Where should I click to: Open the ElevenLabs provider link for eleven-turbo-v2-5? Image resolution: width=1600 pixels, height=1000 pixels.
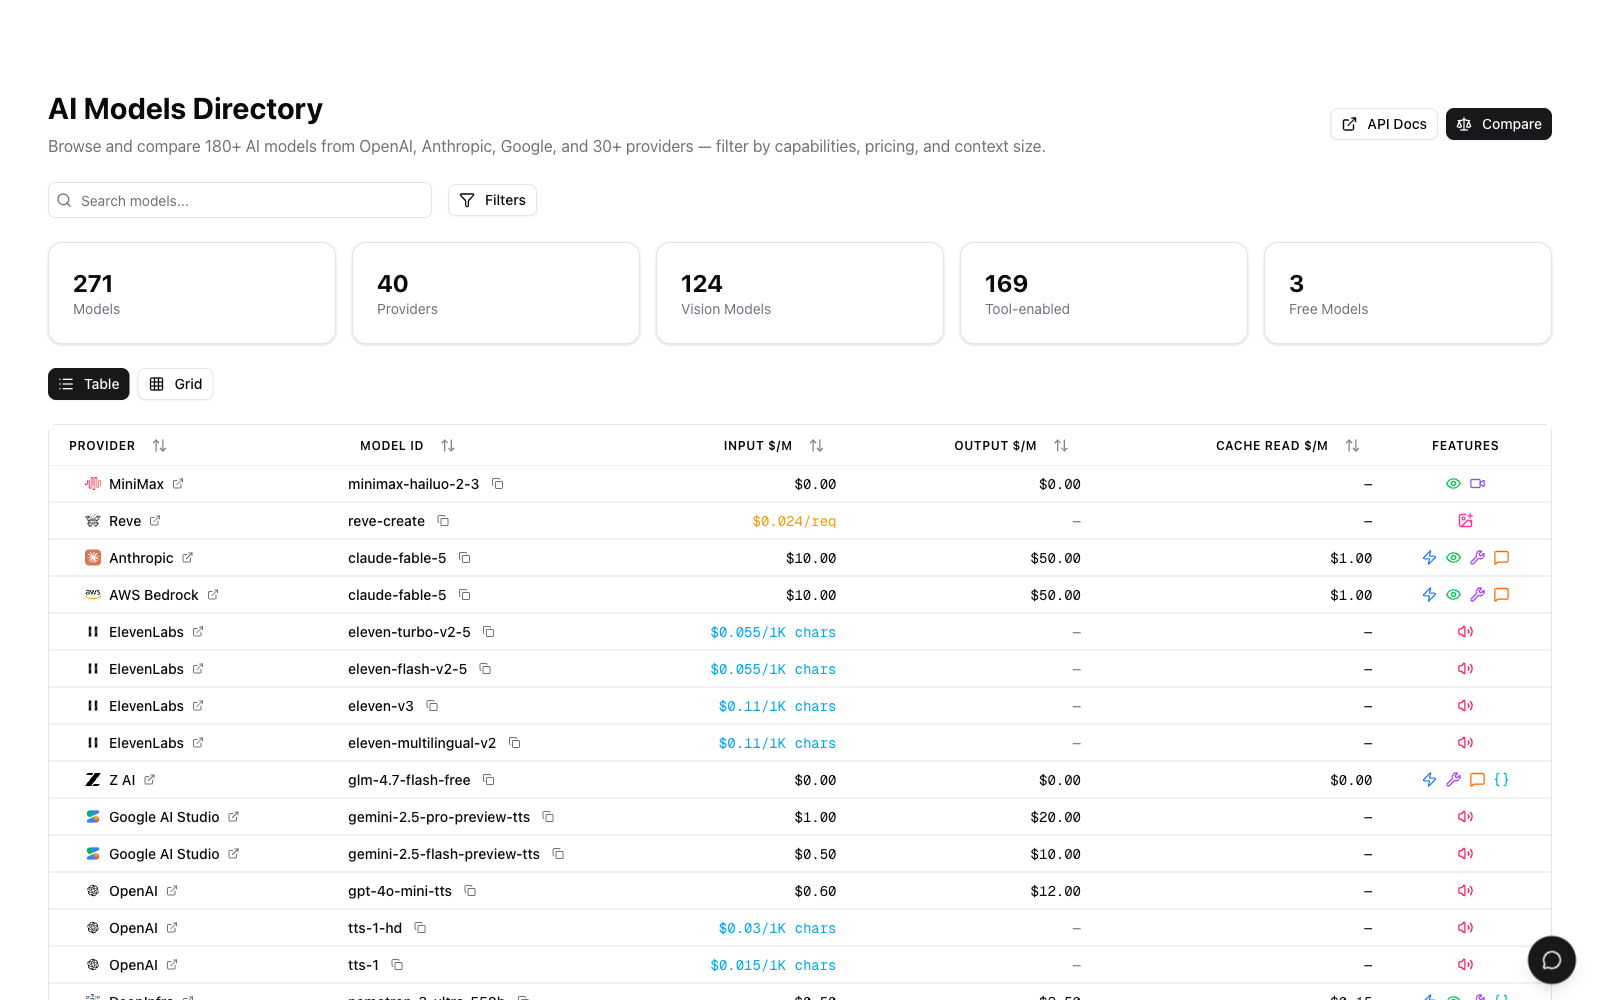click(x=198, y=632)
